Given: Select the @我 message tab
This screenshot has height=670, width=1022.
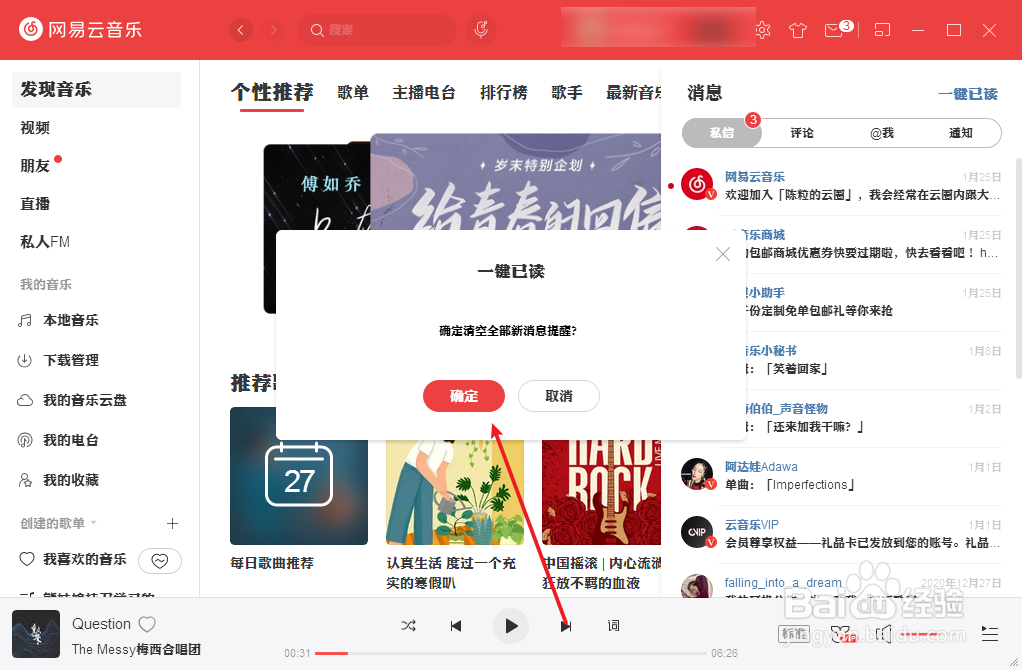Looking at the screenshot, I should [x=881, y=133].
